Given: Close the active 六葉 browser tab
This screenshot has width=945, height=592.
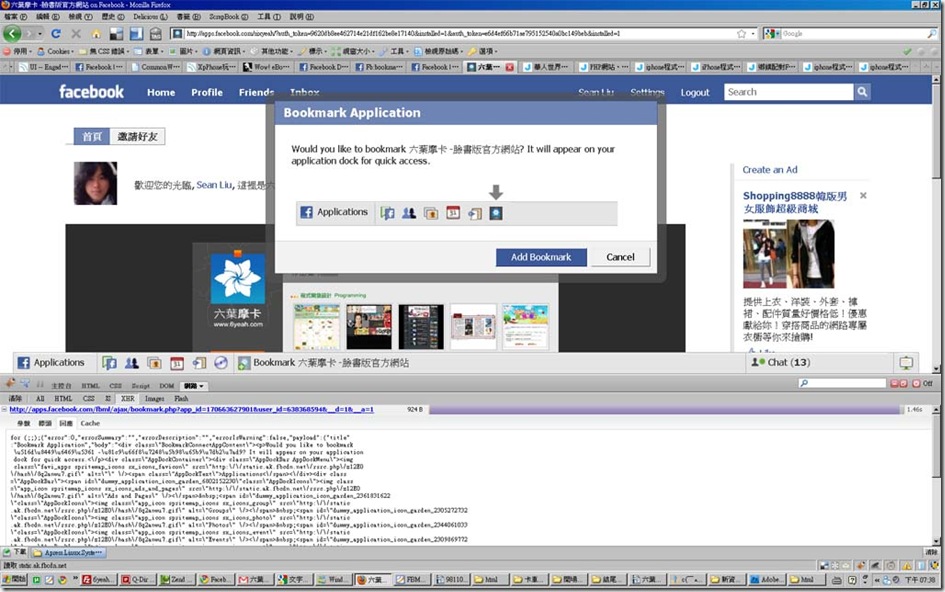Looking at the screenshot, I should coord(509,67).
